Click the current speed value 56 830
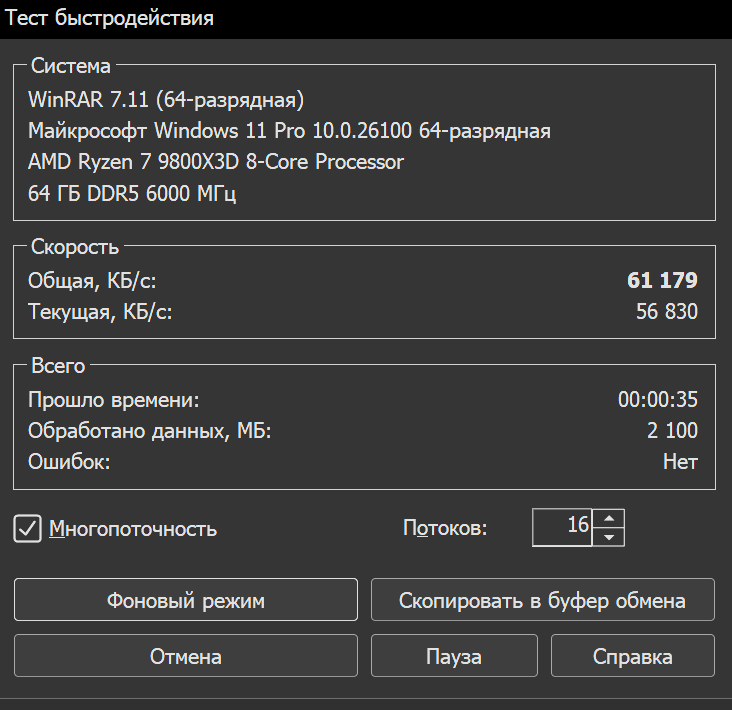 click(x=667, y=311)
